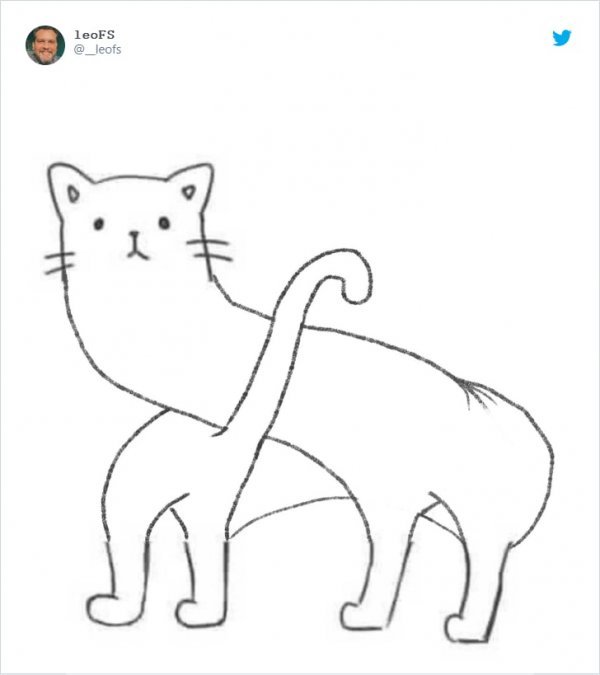Click the cat's nose and mouth
The height and width of the screenshot is (675, 600).
137,245
